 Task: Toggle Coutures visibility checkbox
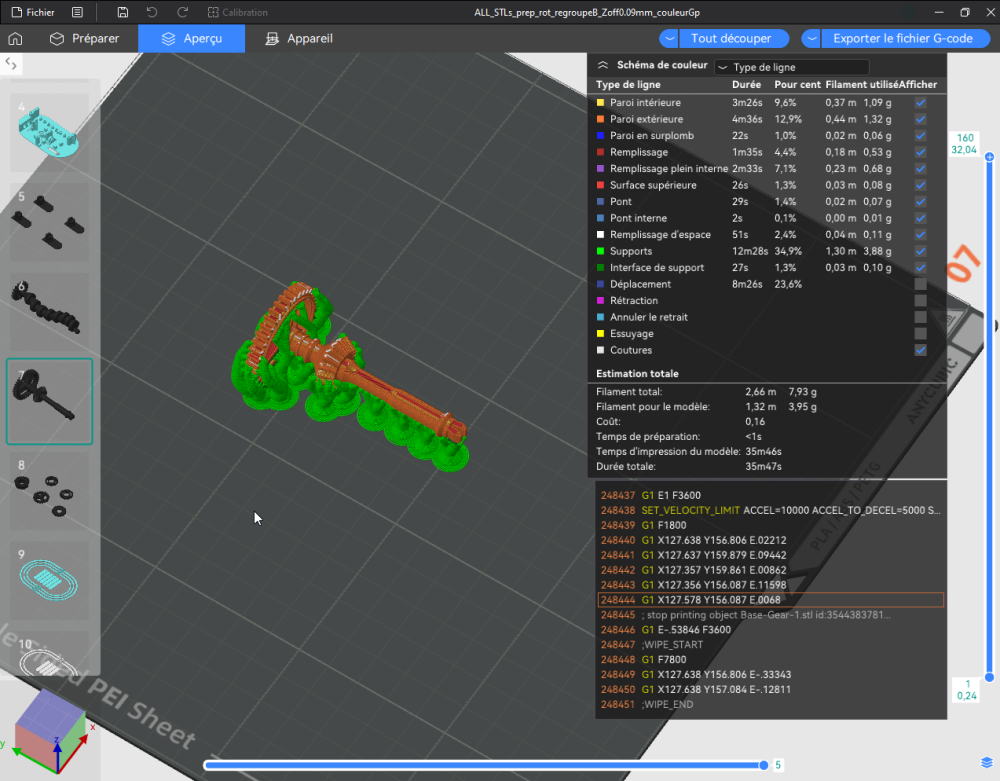pos(920,350)
